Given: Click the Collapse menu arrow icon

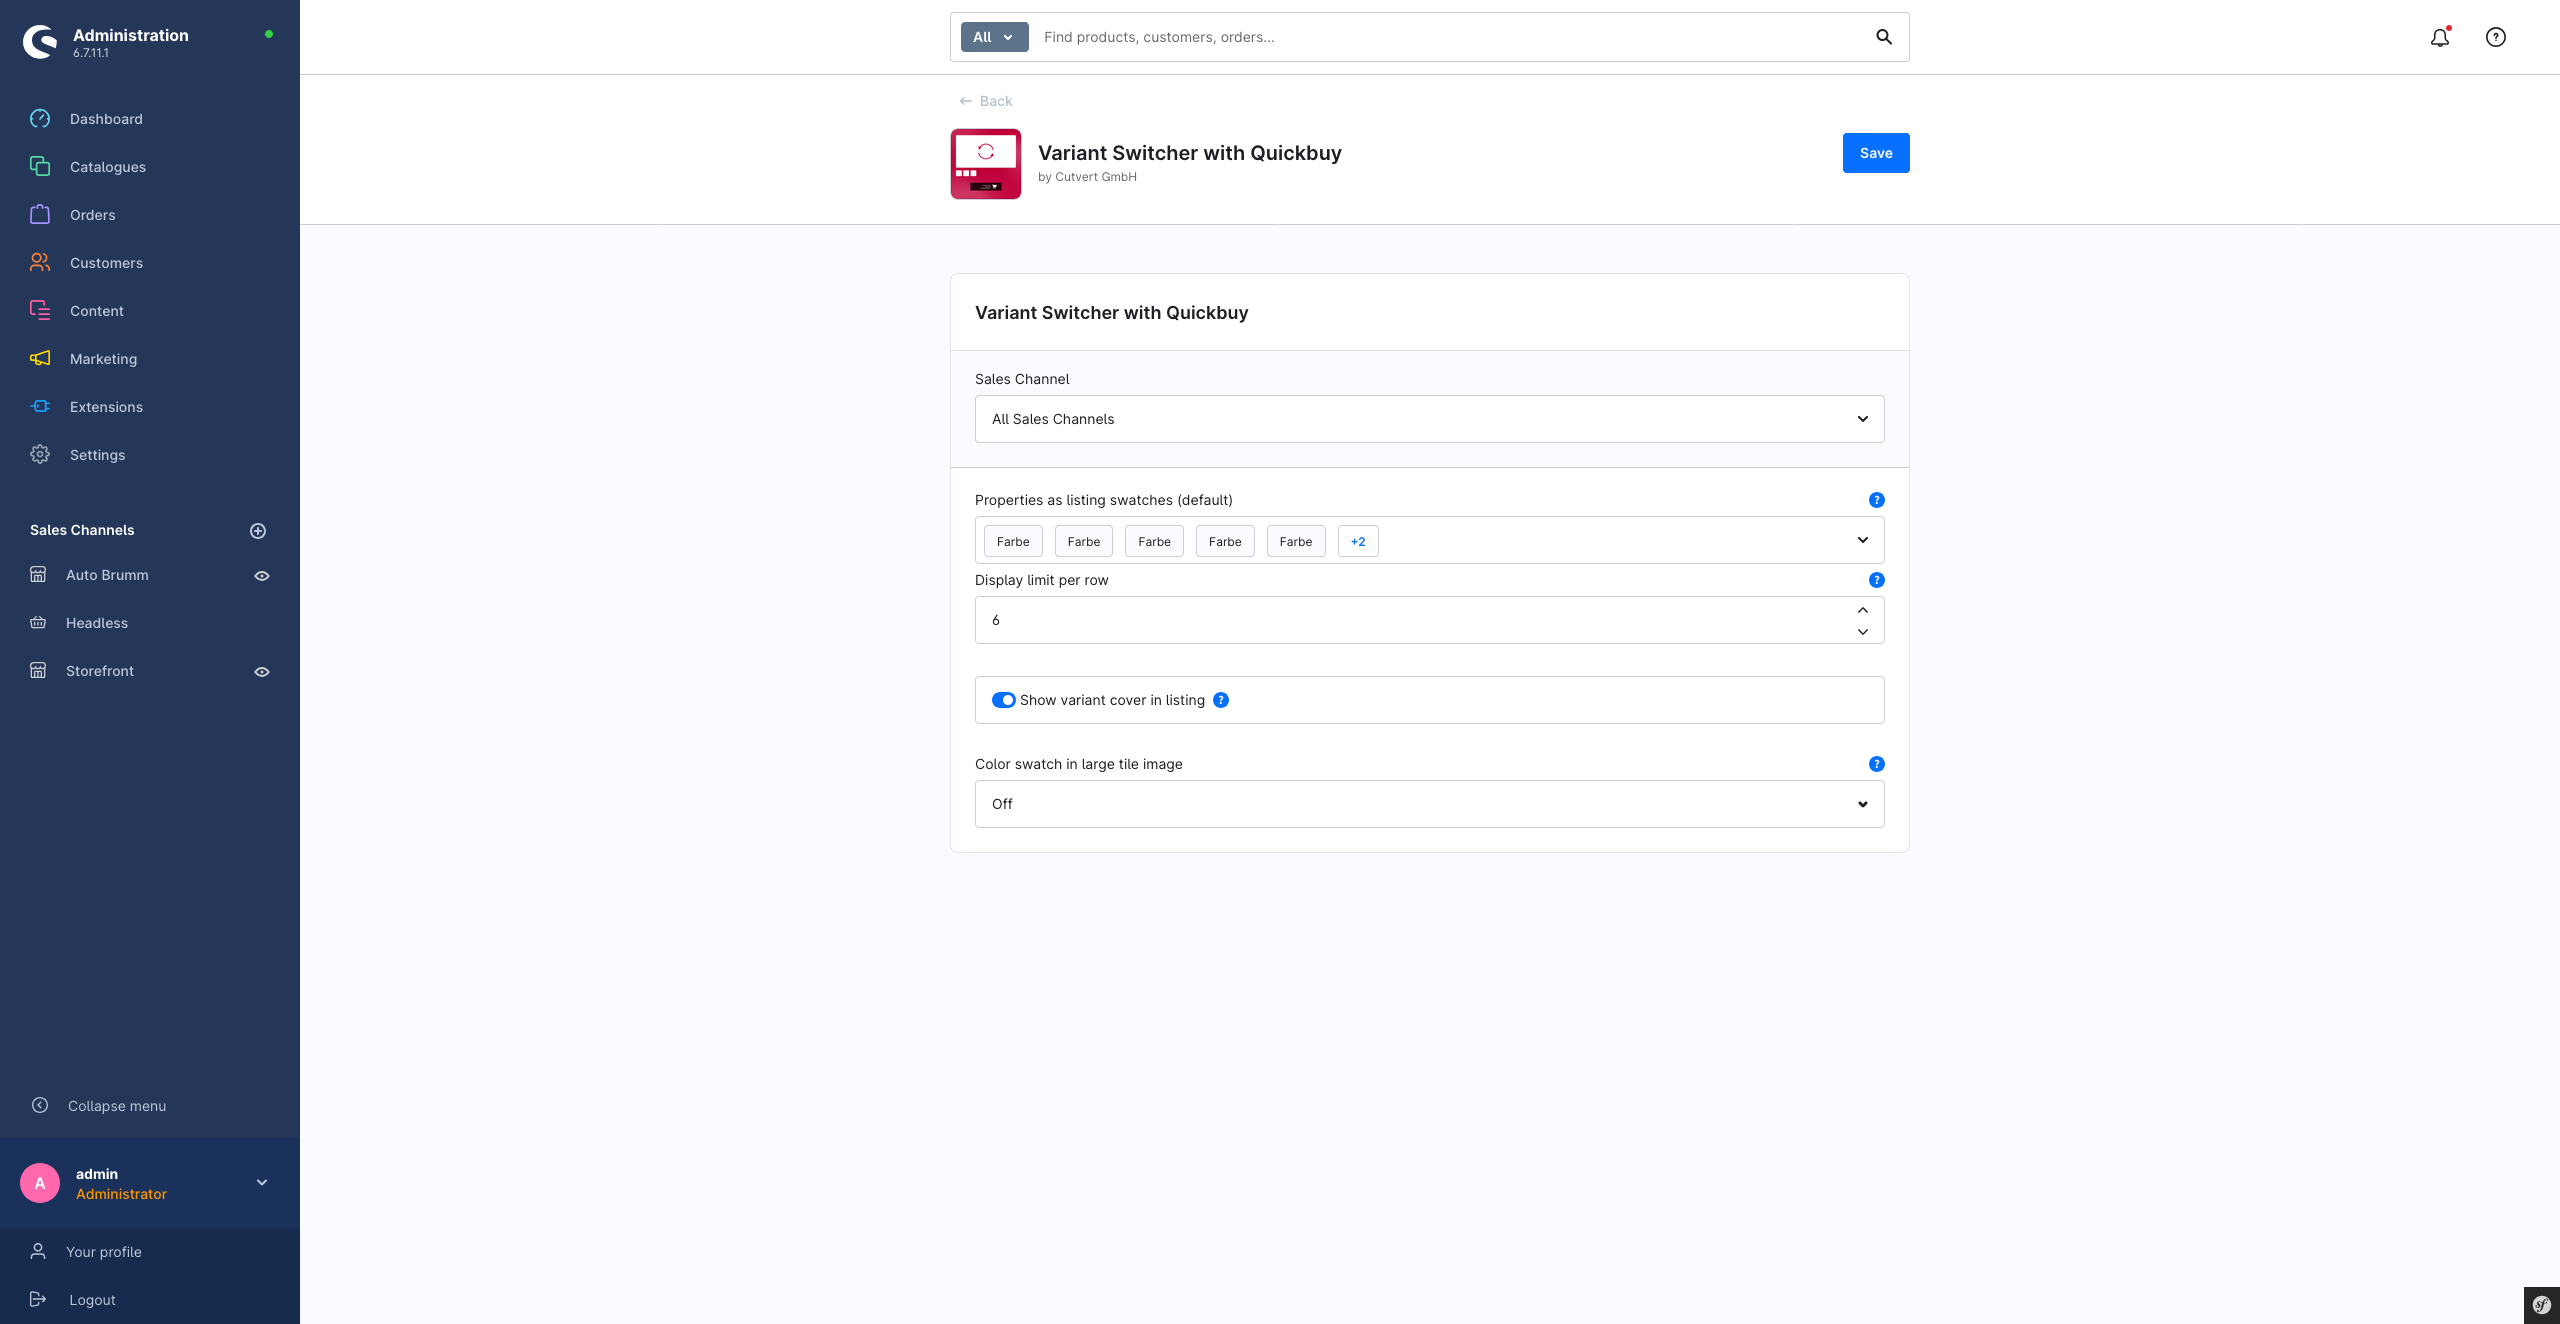Looking at the screenshot, I should [x=40, y=1105].
